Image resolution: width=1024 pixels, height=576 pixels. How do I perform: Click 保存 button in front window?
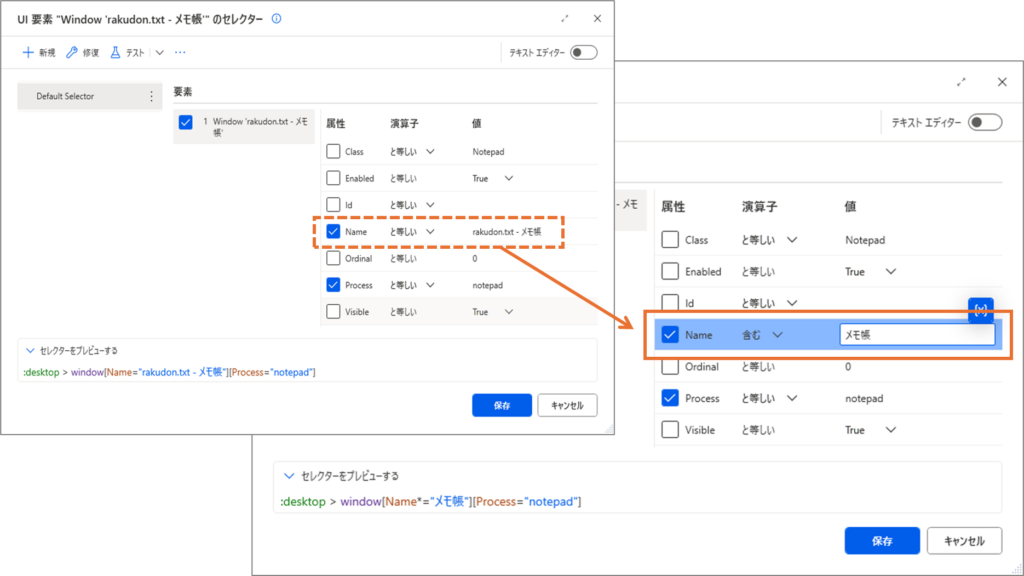882,541
